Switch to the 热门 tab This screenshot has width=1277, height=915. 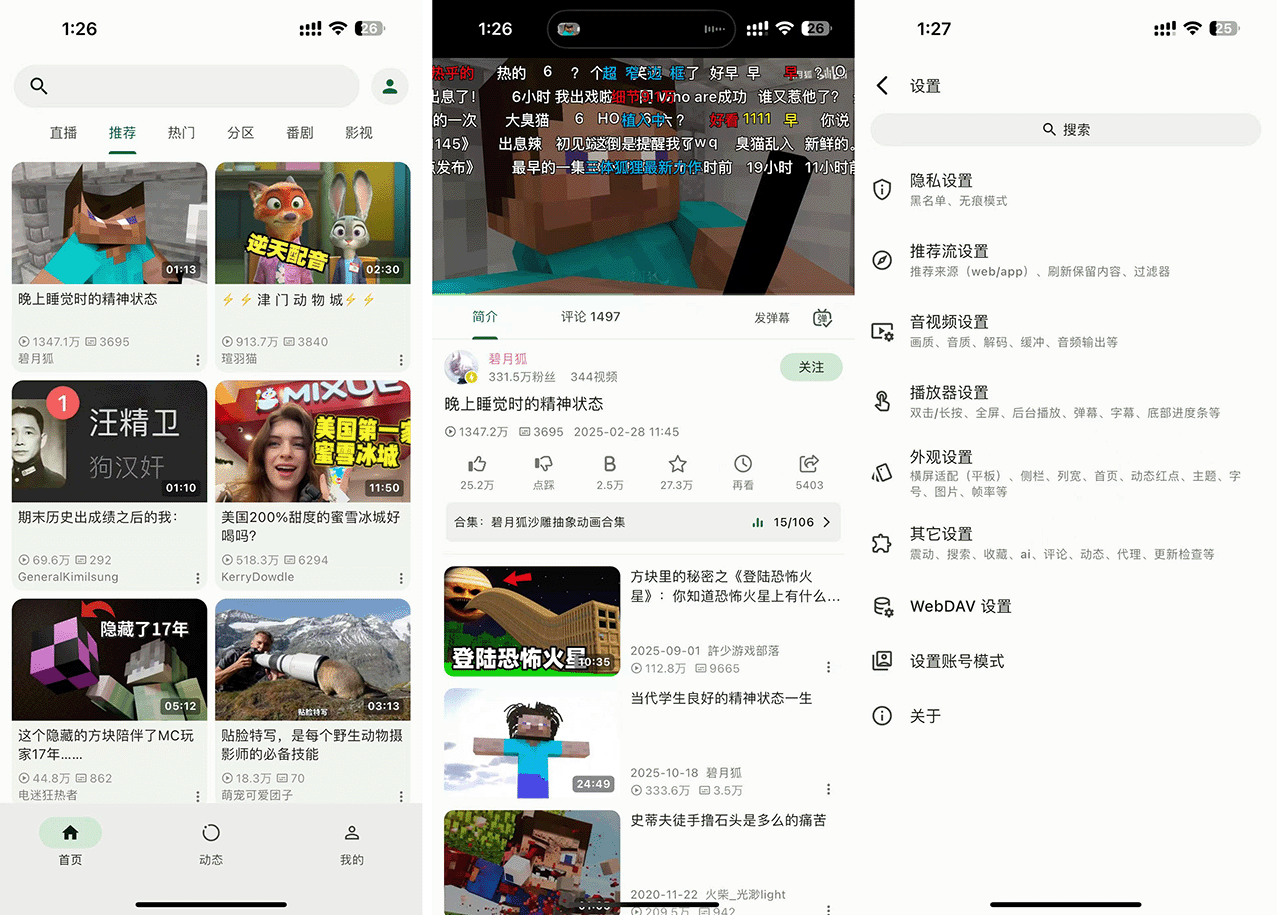click(x=181, y=132)
